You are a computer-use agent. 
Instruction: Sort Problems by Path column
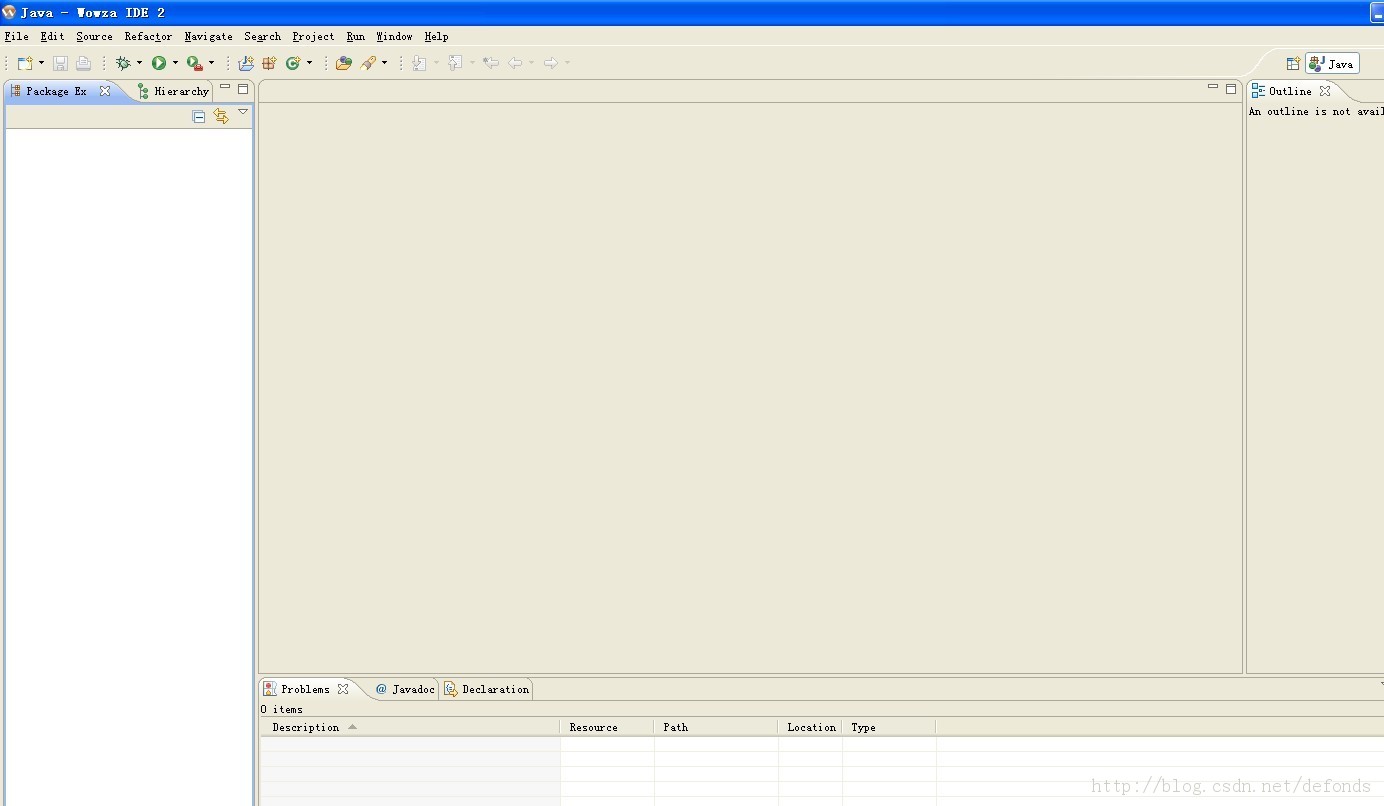click(x=716, y=727)
